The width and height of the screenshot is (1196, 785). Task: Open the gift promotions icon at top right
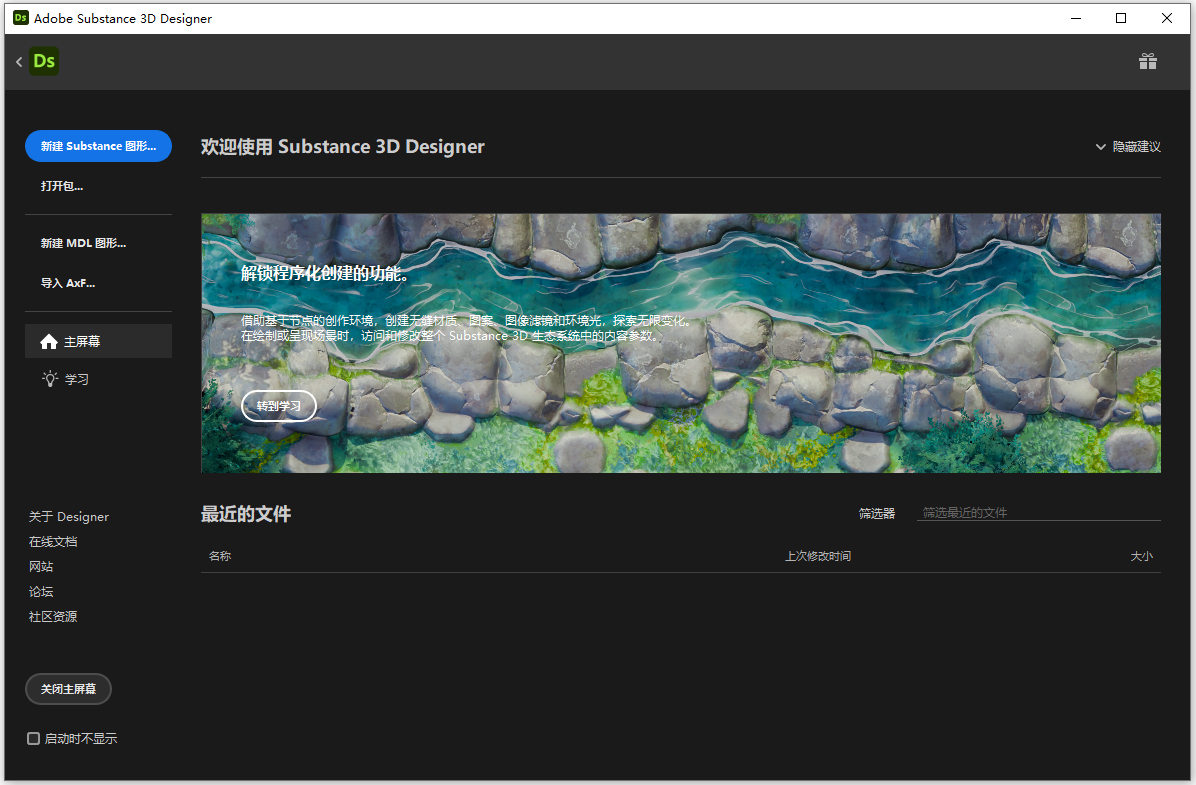click(x=1147, y=61)
